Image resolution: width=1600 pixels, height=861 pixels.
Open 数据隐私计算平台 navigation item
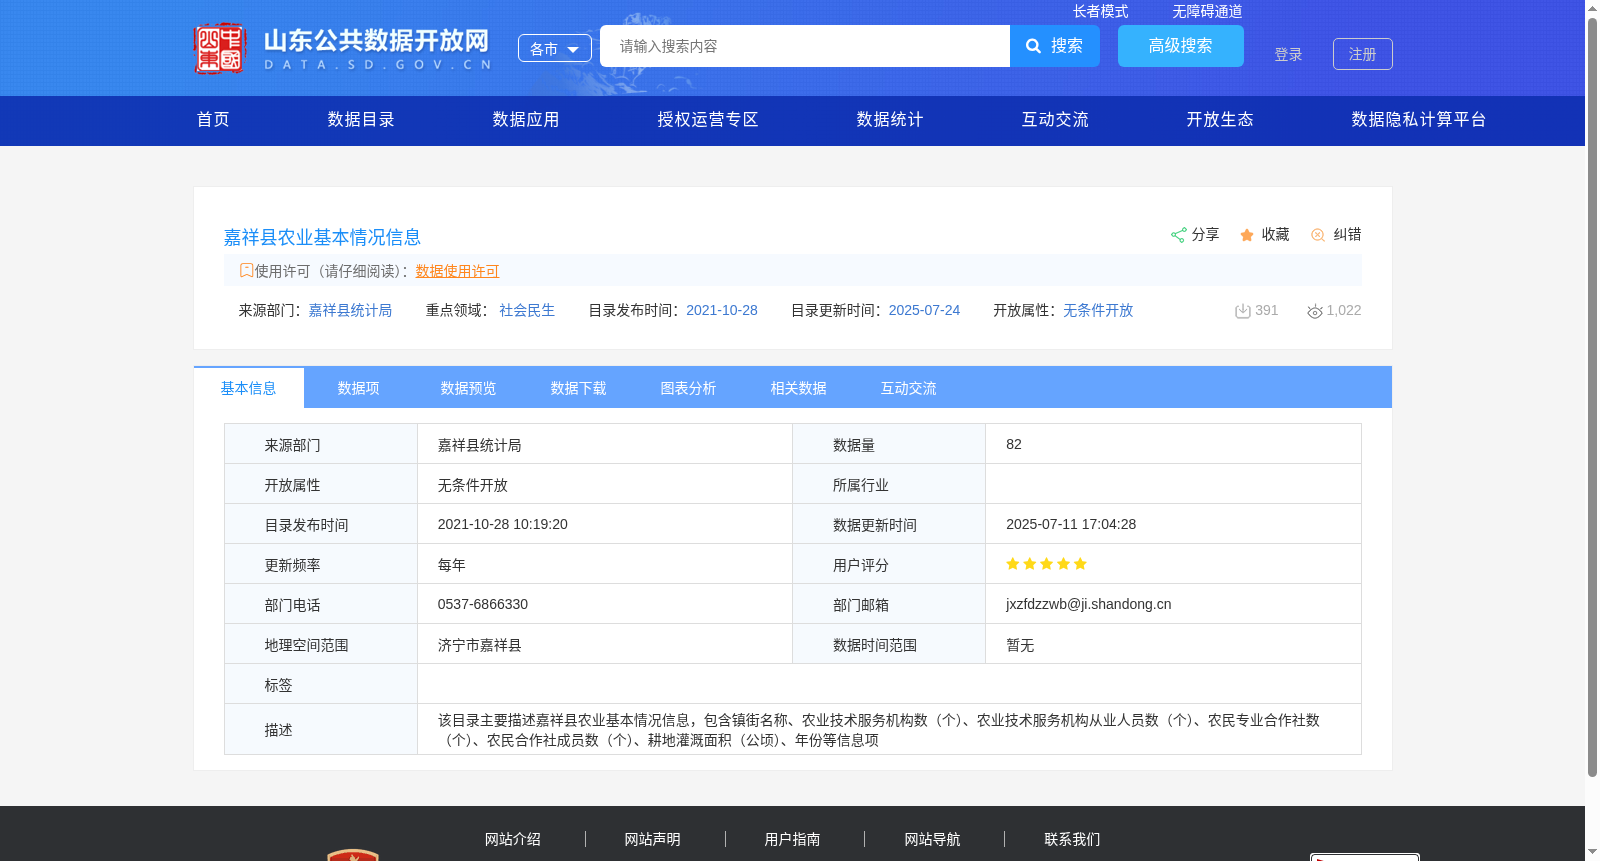pos(1419,120)
